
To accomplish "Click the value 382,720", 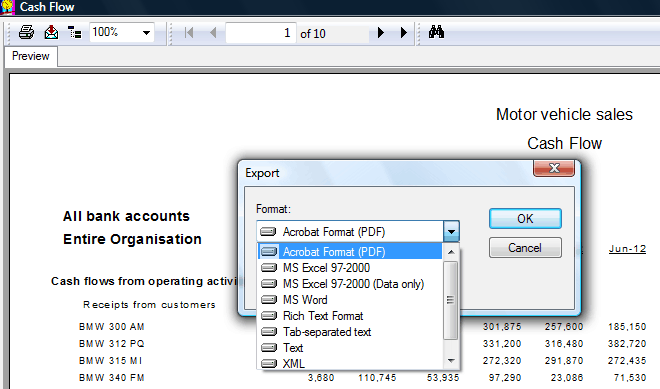I will click(627, 344).
